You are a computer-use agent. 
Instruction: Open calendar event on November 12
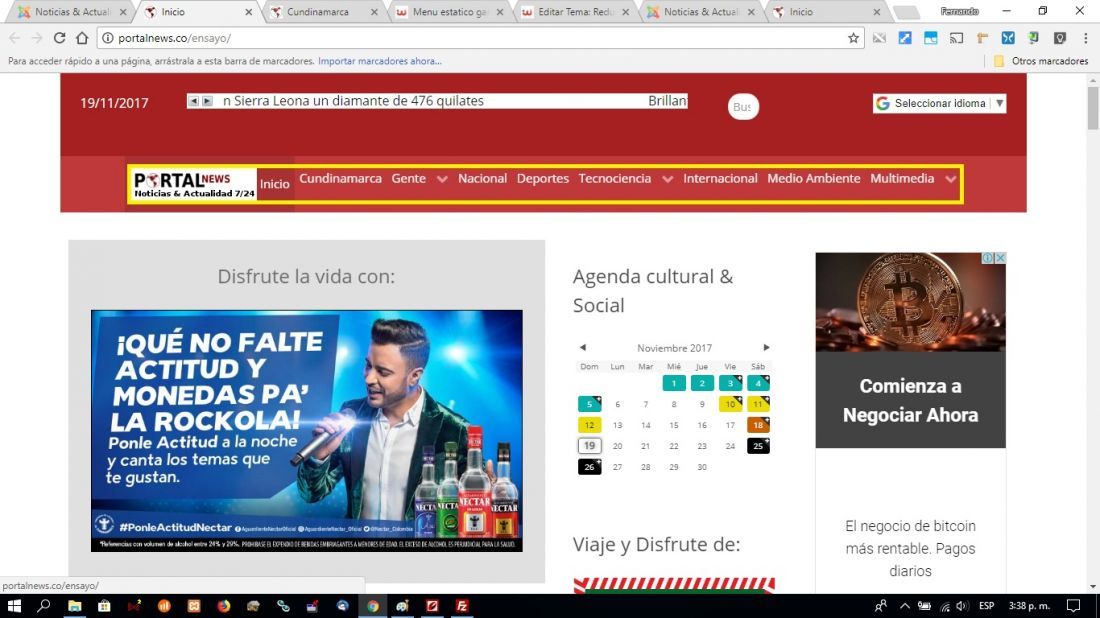click(x=589, y=425)
